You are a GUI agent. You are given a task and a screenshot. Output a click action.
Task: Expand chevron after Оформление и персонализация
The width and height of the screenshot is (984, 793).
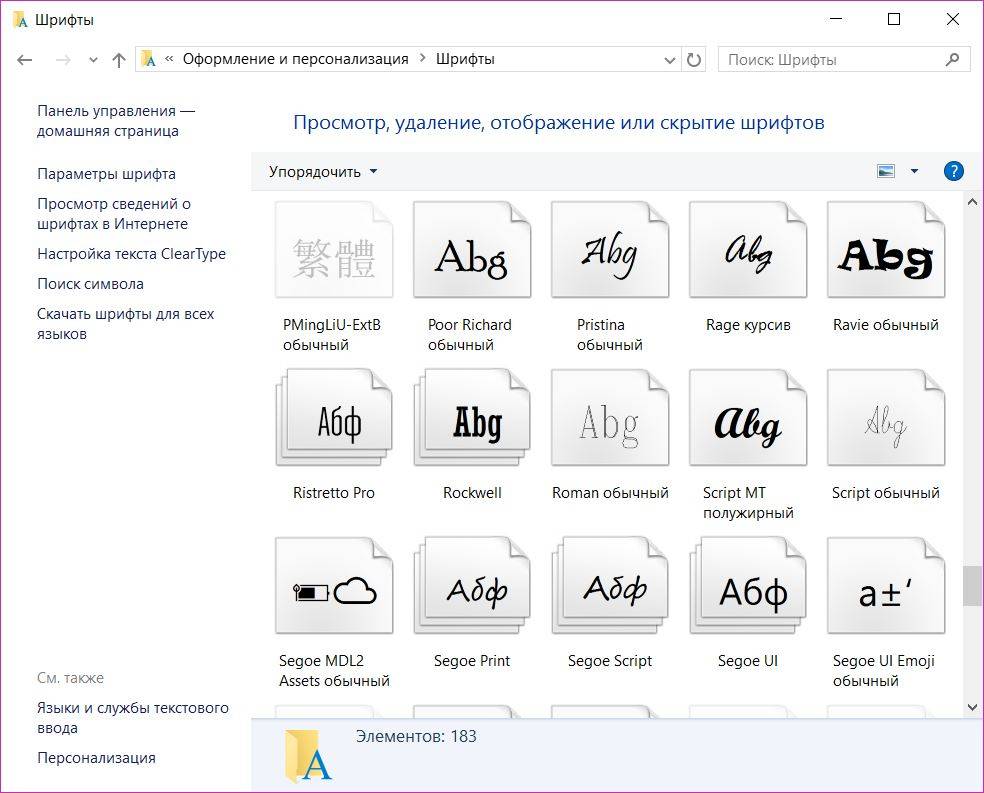pos(422,58)
